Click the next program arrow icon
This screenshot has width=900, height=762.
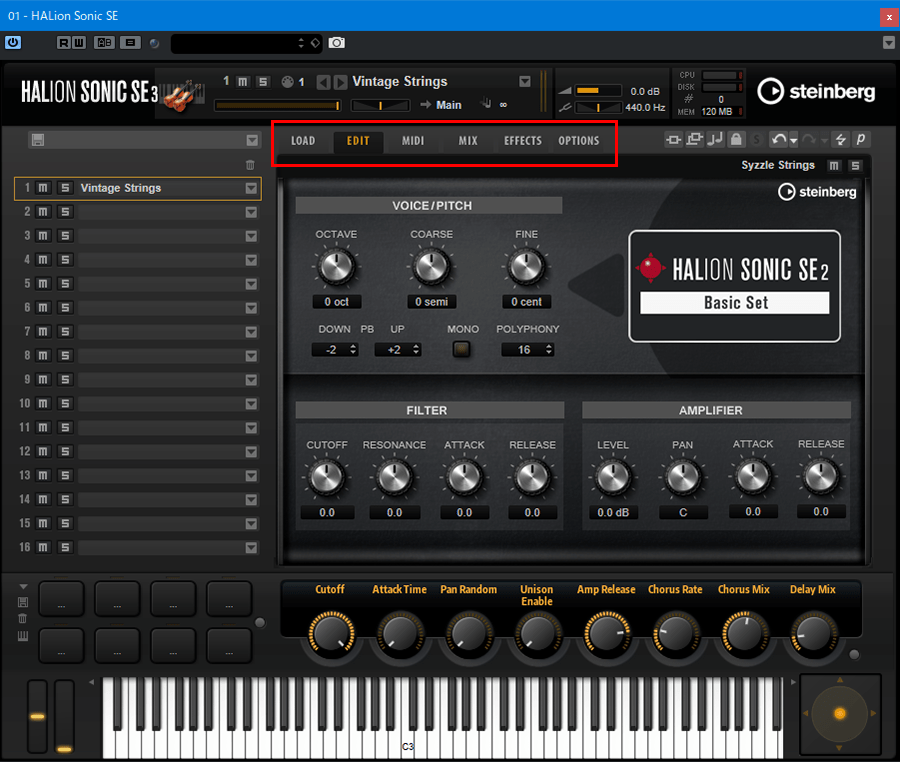[340, 82]
